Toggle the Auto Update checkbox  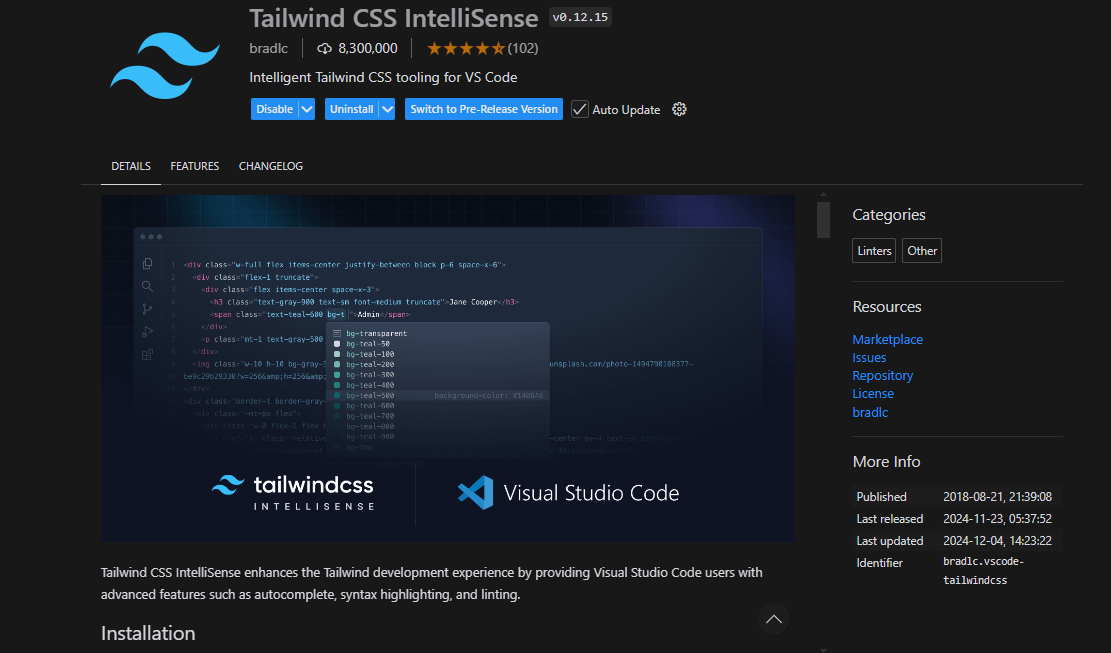click(x=580, y=109)
